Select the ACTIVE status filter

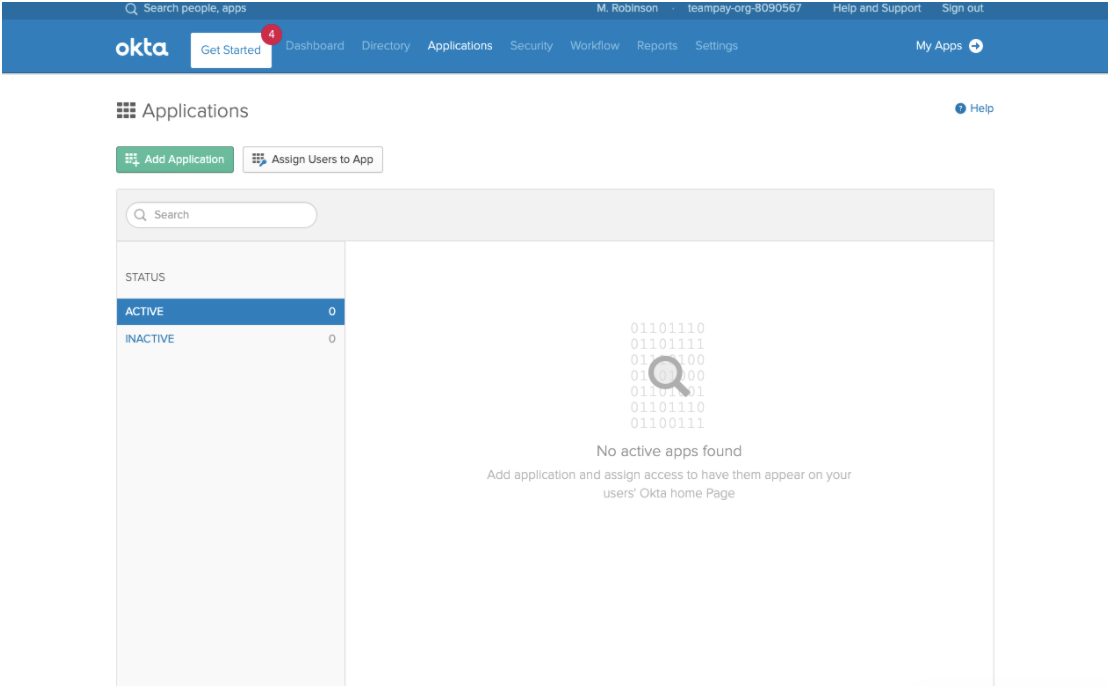point(230,311)
